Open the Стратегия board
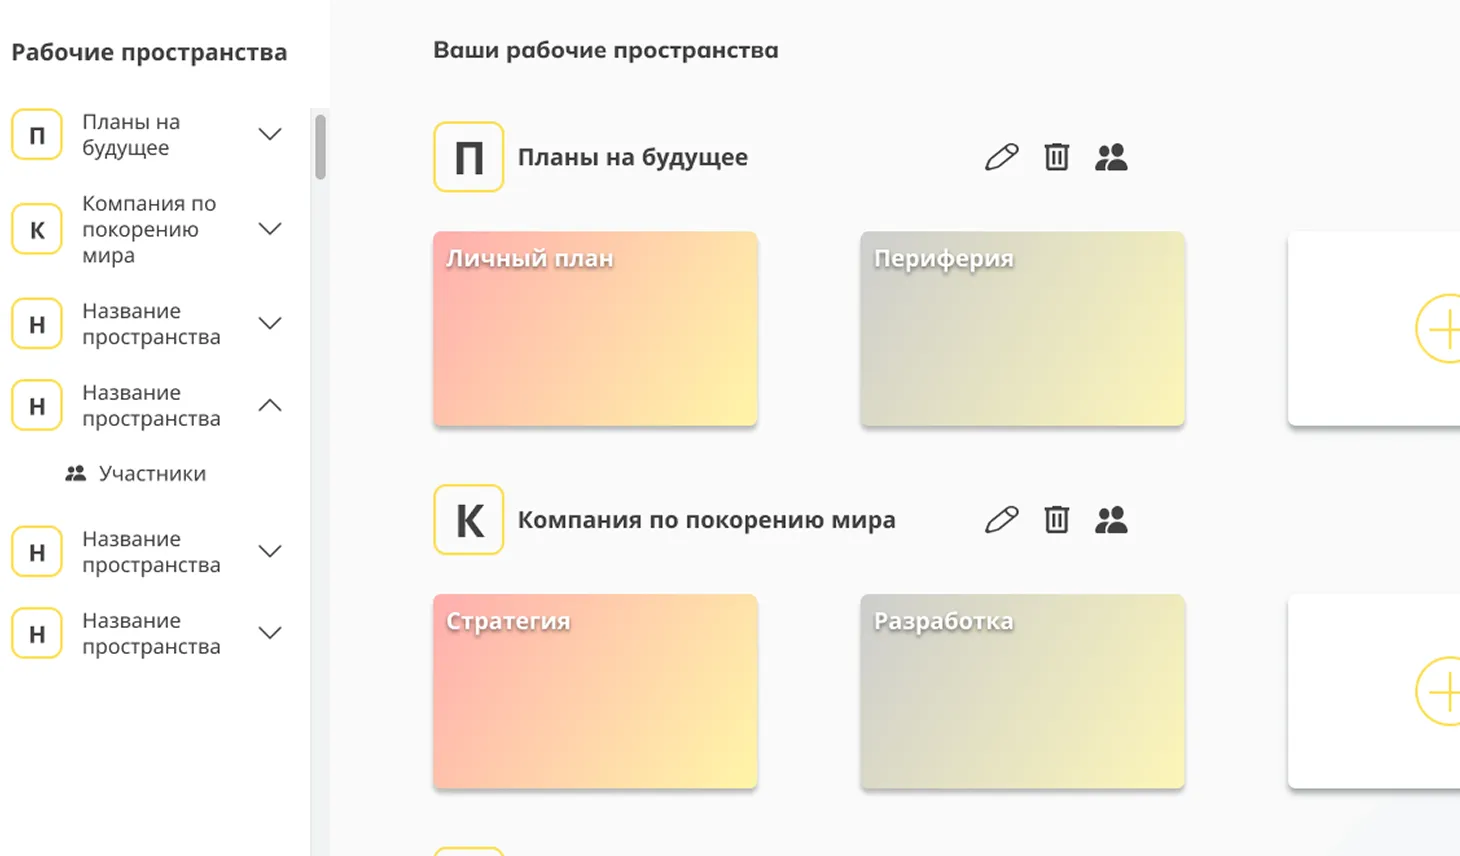The height and width of the screenshot is (856, 1460). coord(595,691)
